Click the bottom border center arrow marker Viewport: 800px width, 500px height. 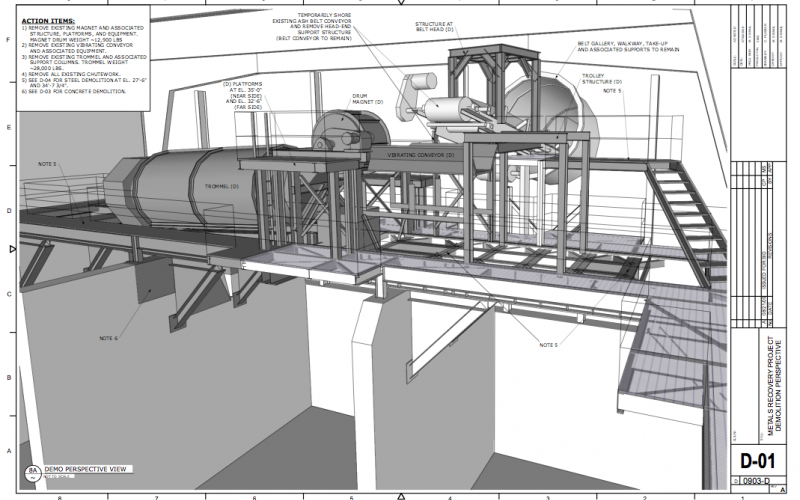[x=401, y=494]
